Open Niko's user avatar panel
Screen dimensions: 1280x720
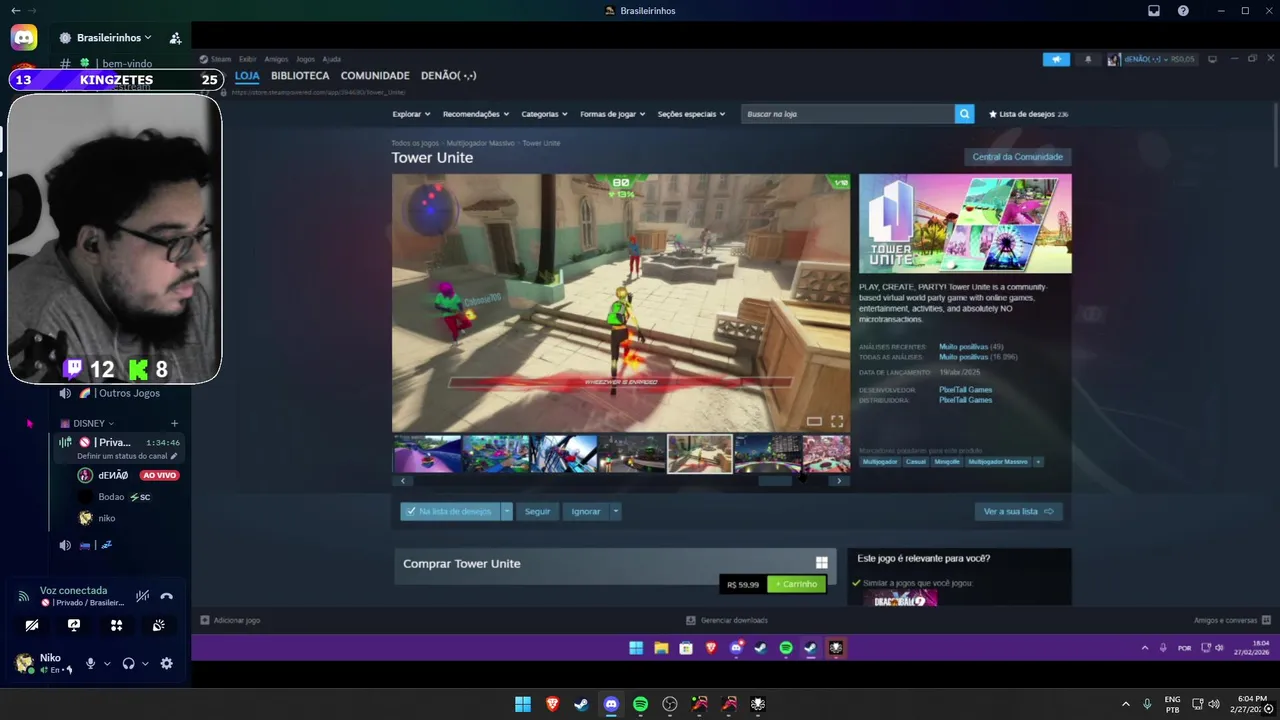[24, 662]
